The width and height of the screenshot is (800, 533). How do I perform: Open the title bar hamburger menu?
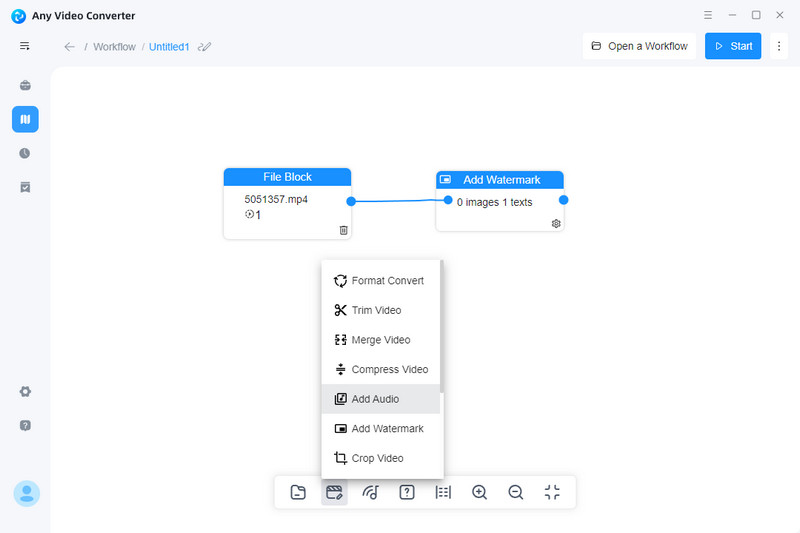tap(708, 15)
